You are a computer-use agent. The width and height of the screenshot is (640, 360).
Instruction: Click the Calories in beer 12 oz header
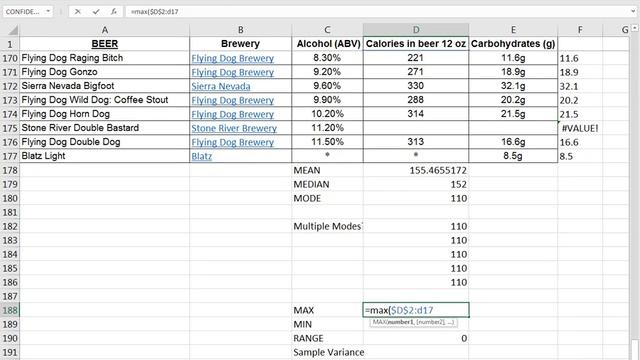(416, 44)
